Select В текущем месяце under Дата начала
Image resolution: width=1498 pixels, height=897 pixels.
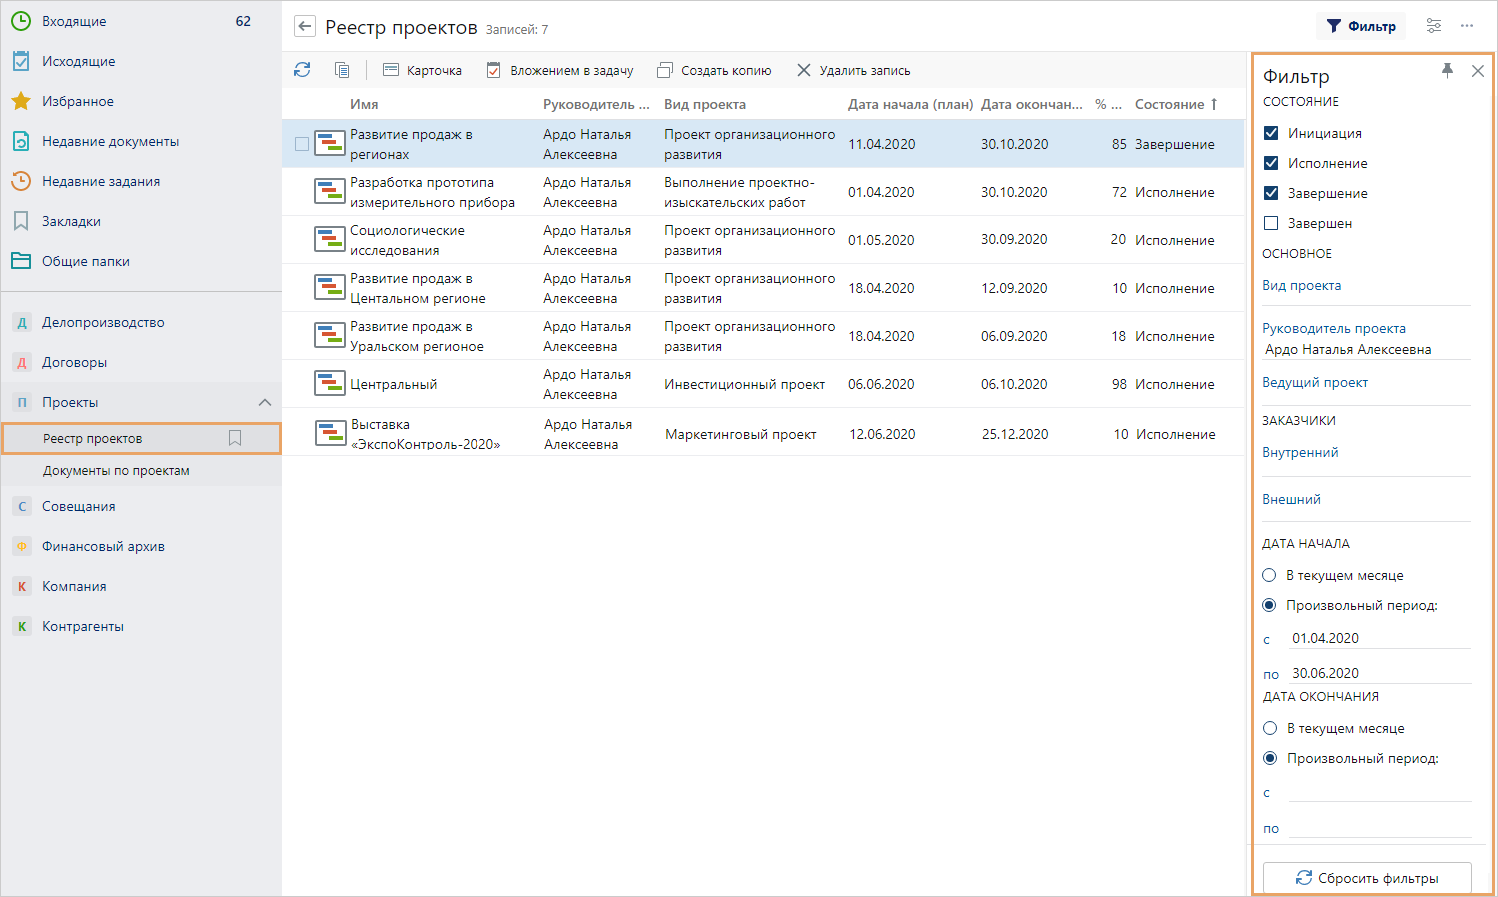(1270, 575)
